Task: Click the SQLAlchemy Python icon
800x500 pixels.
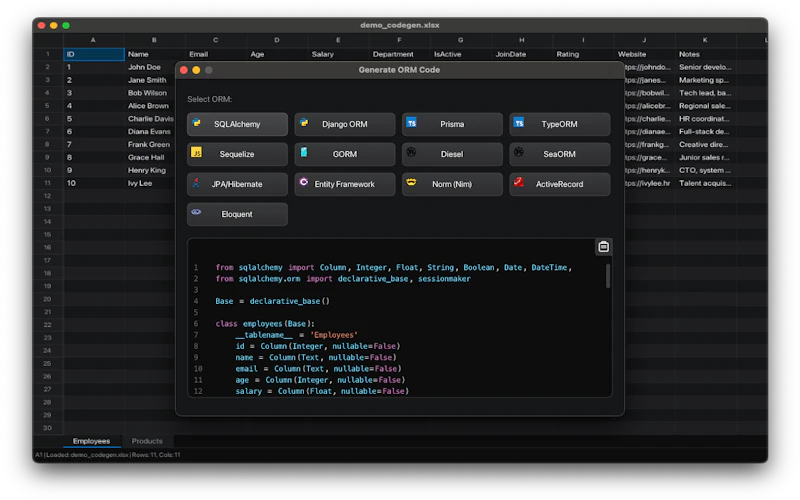Action: 196,123
